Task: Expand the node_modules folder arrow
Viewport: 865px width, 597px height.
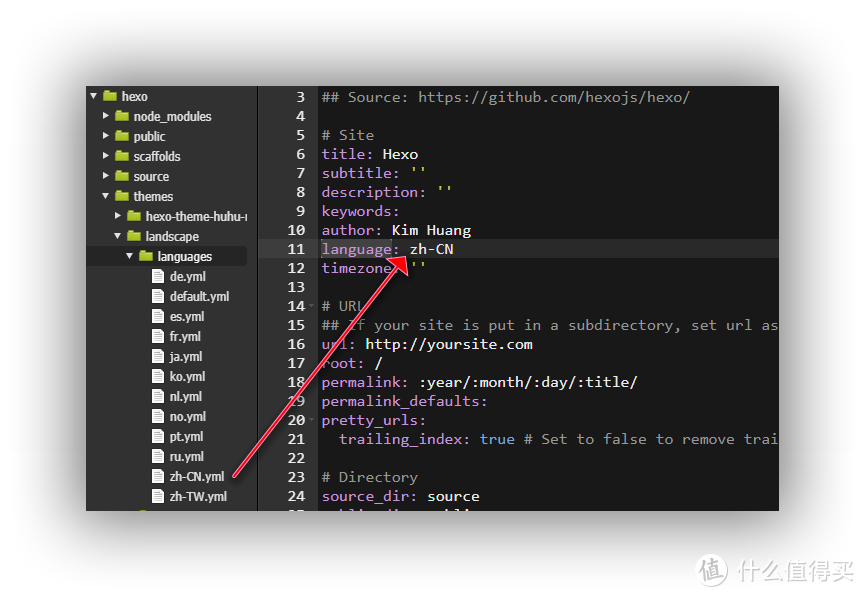Action: pos(106,116)
